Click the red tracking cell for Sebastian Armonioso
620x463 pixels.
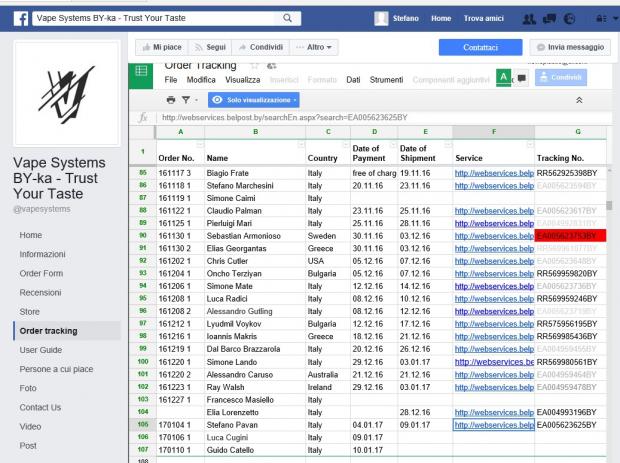[570, 236]
